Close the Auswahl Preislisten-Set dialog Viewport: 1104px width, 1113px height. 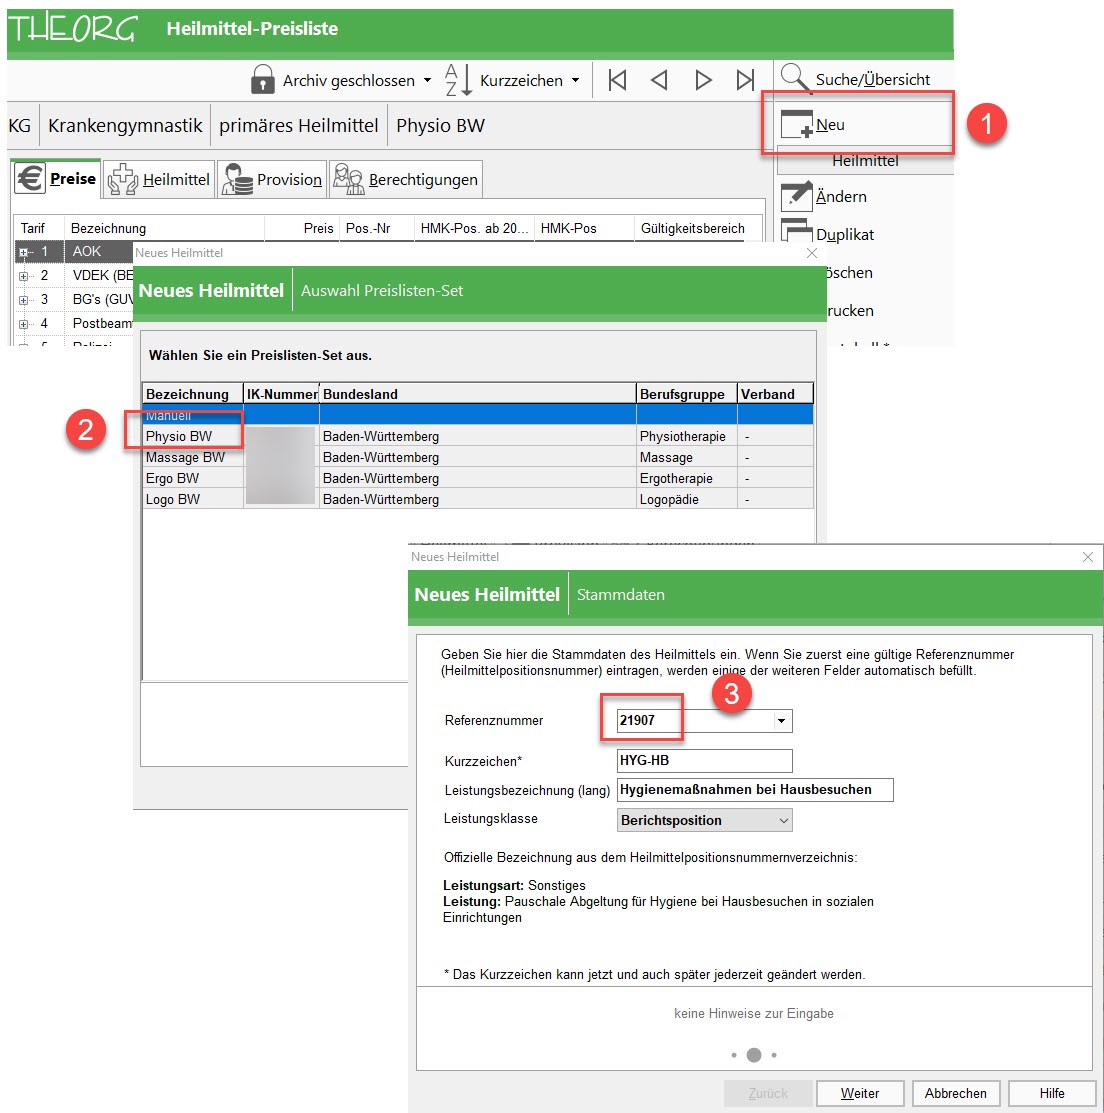[x=812, y=253]
